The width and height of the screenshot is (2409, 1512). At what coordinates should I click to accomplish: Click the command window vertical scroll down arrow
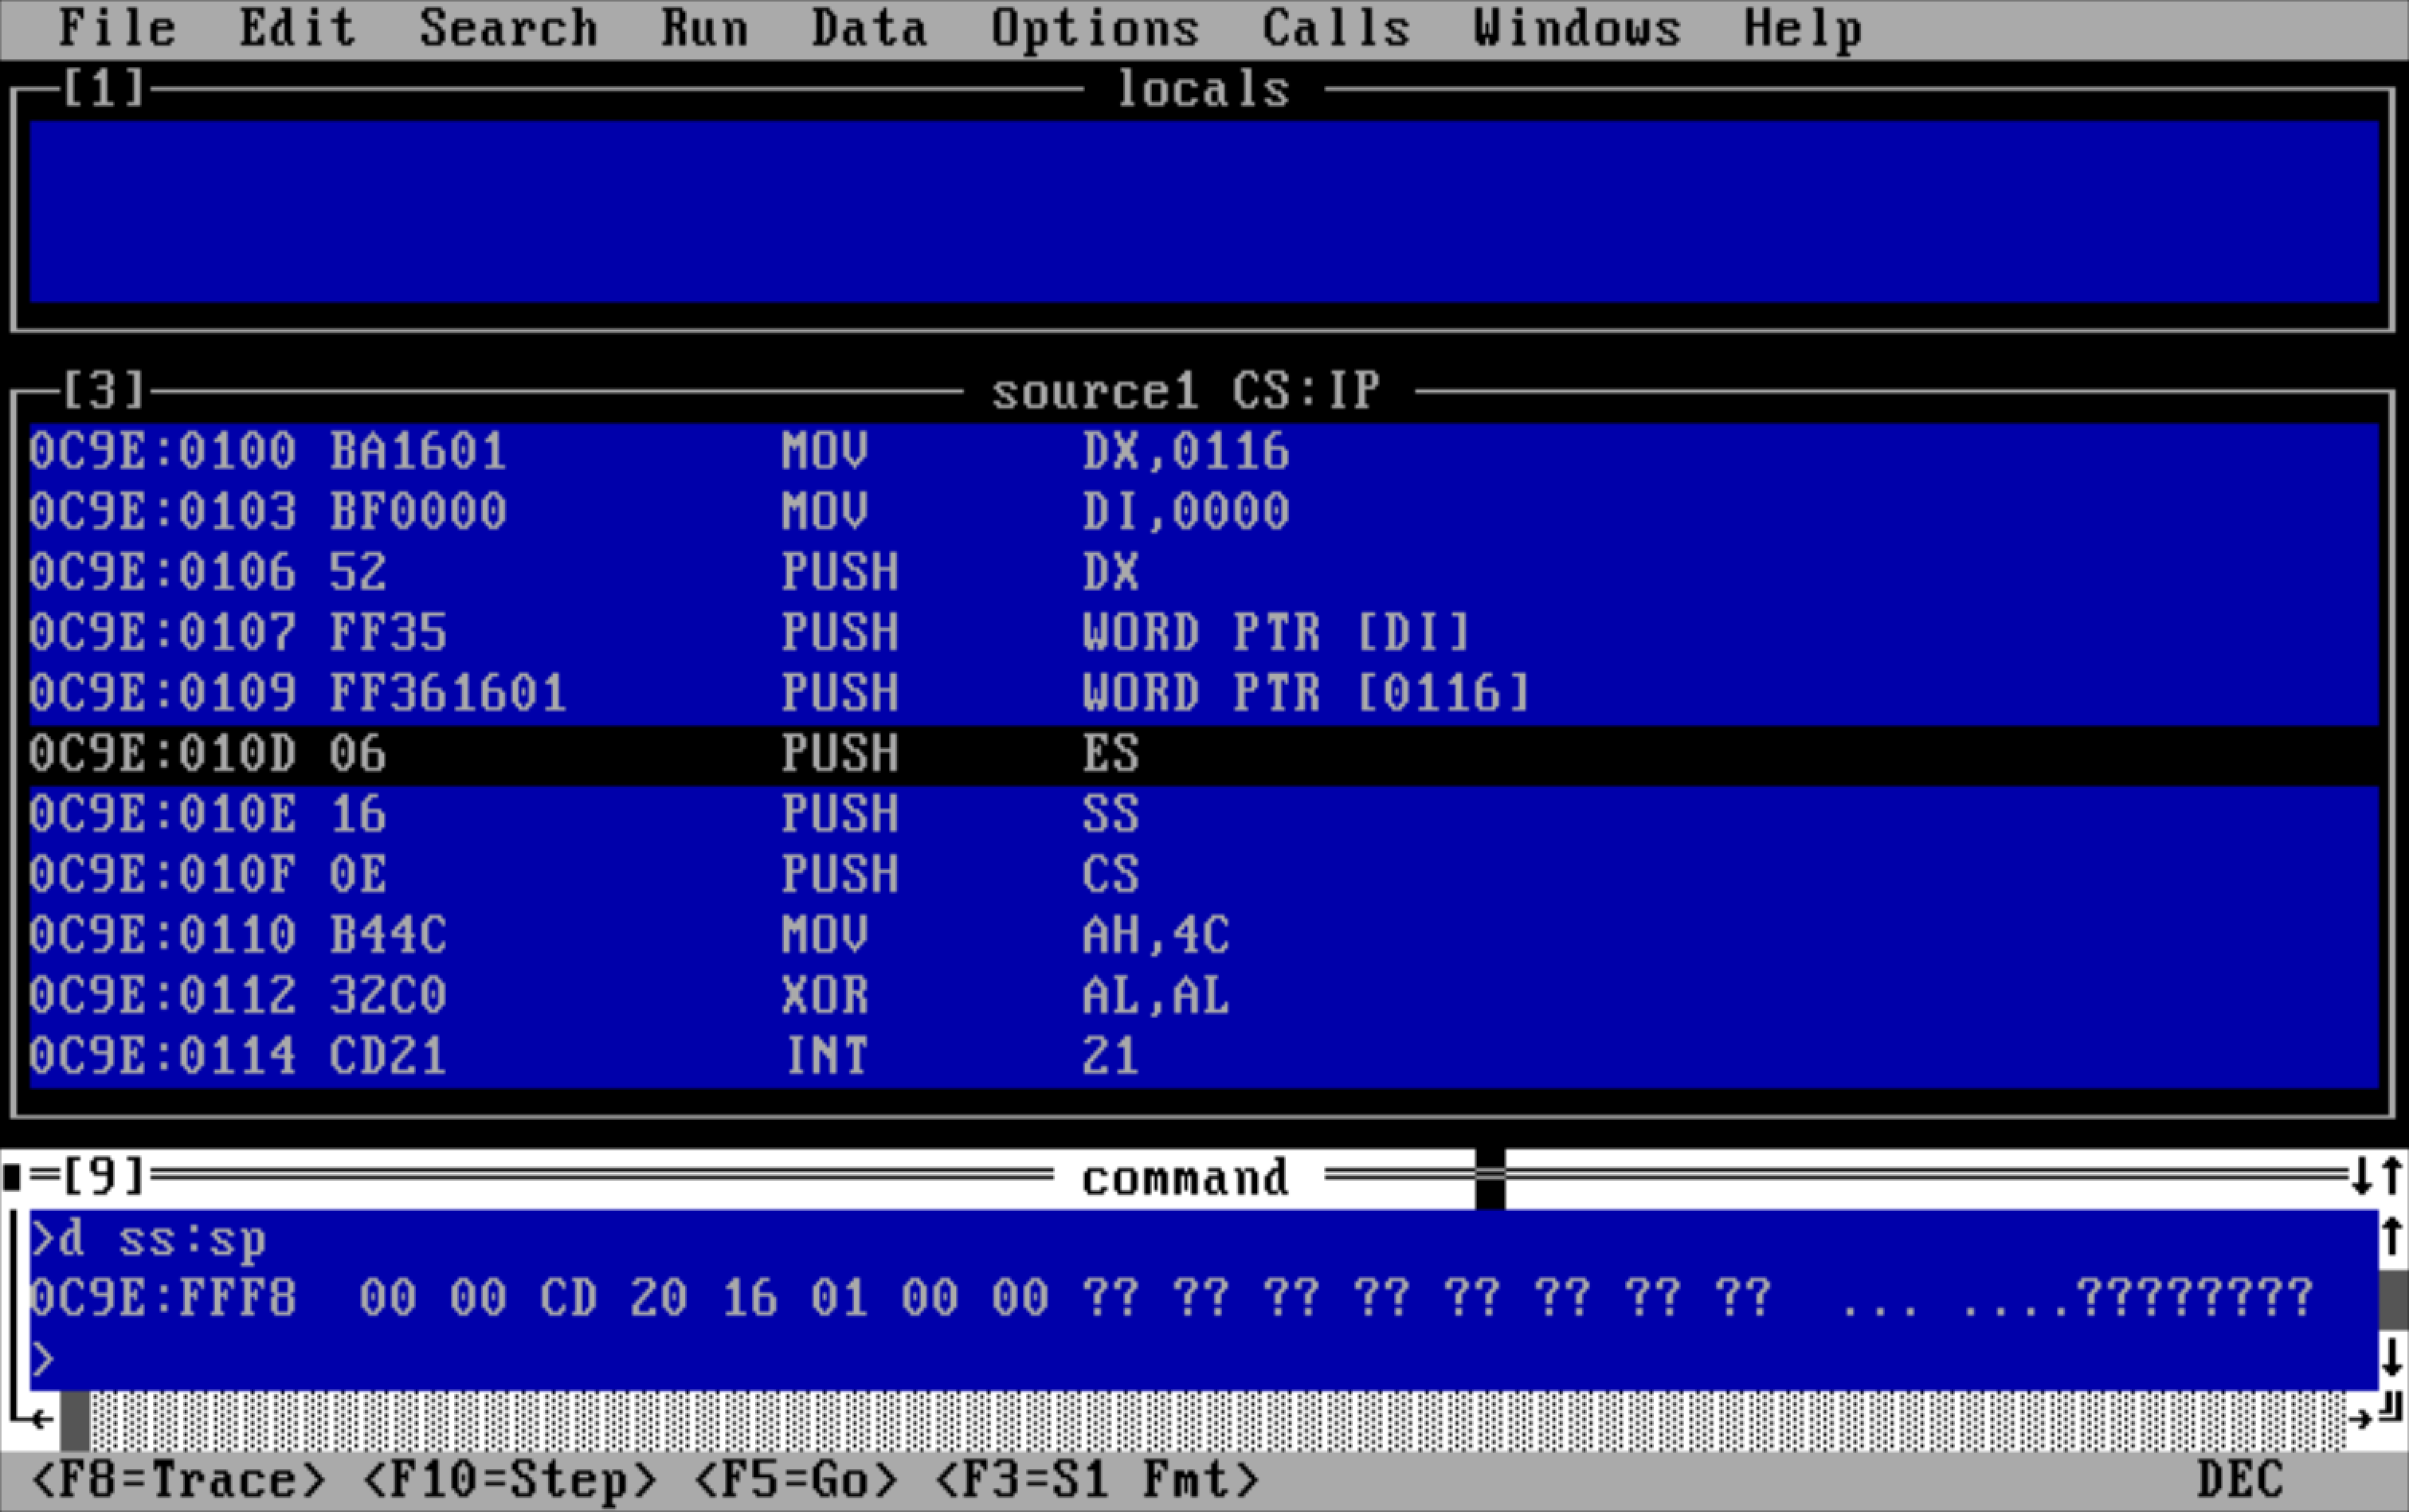tap(2391, 1359)
